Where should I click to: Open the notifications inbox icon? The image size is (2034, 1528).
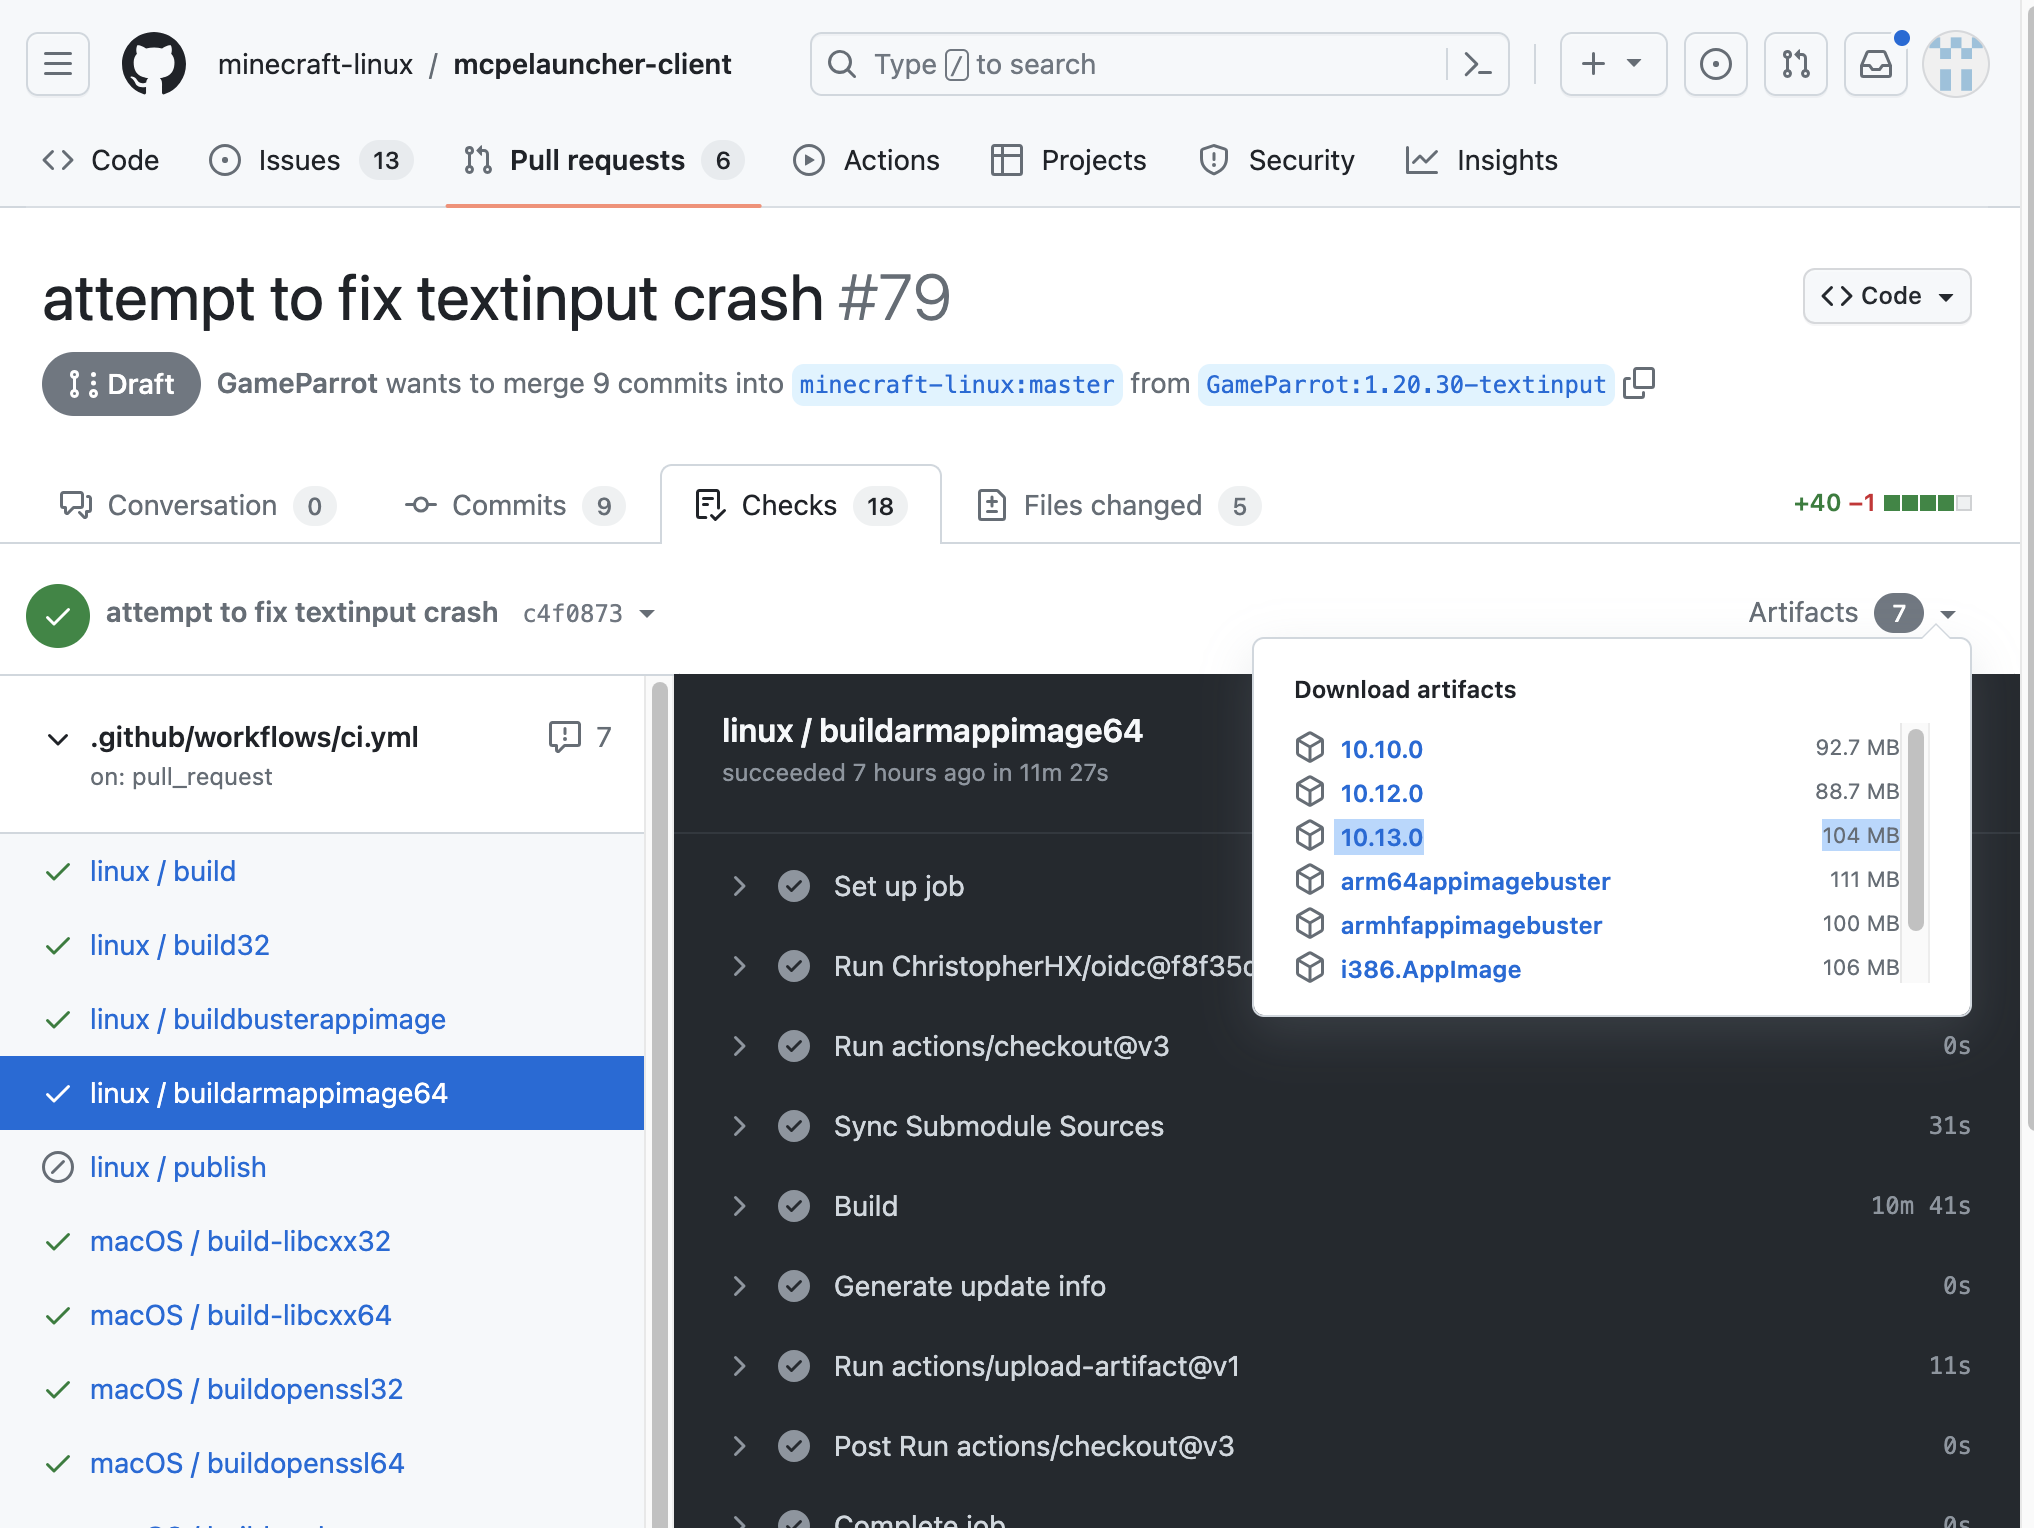pyautogui.click(x=1875, y=63)
